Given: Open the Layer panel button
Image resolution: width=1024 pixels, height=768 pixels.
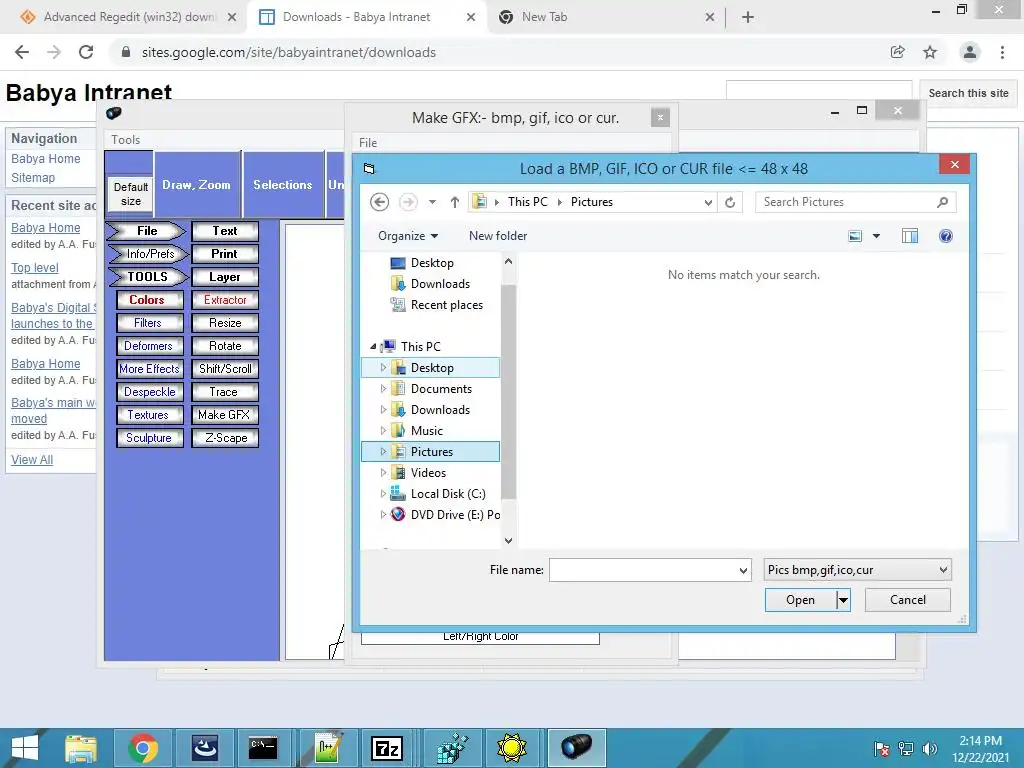Looking at the screenshot, I should click(x=225, y=277).
